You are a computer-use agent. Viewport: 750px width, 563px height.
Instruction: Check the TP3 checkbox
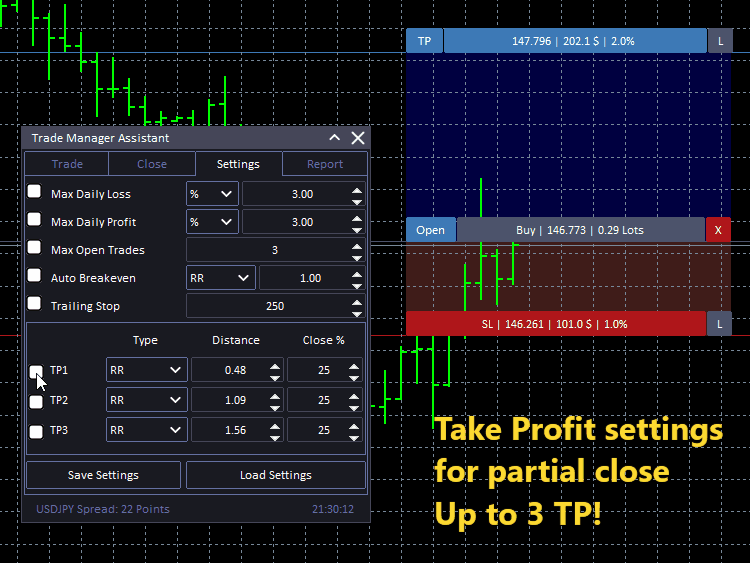(36, 432)
